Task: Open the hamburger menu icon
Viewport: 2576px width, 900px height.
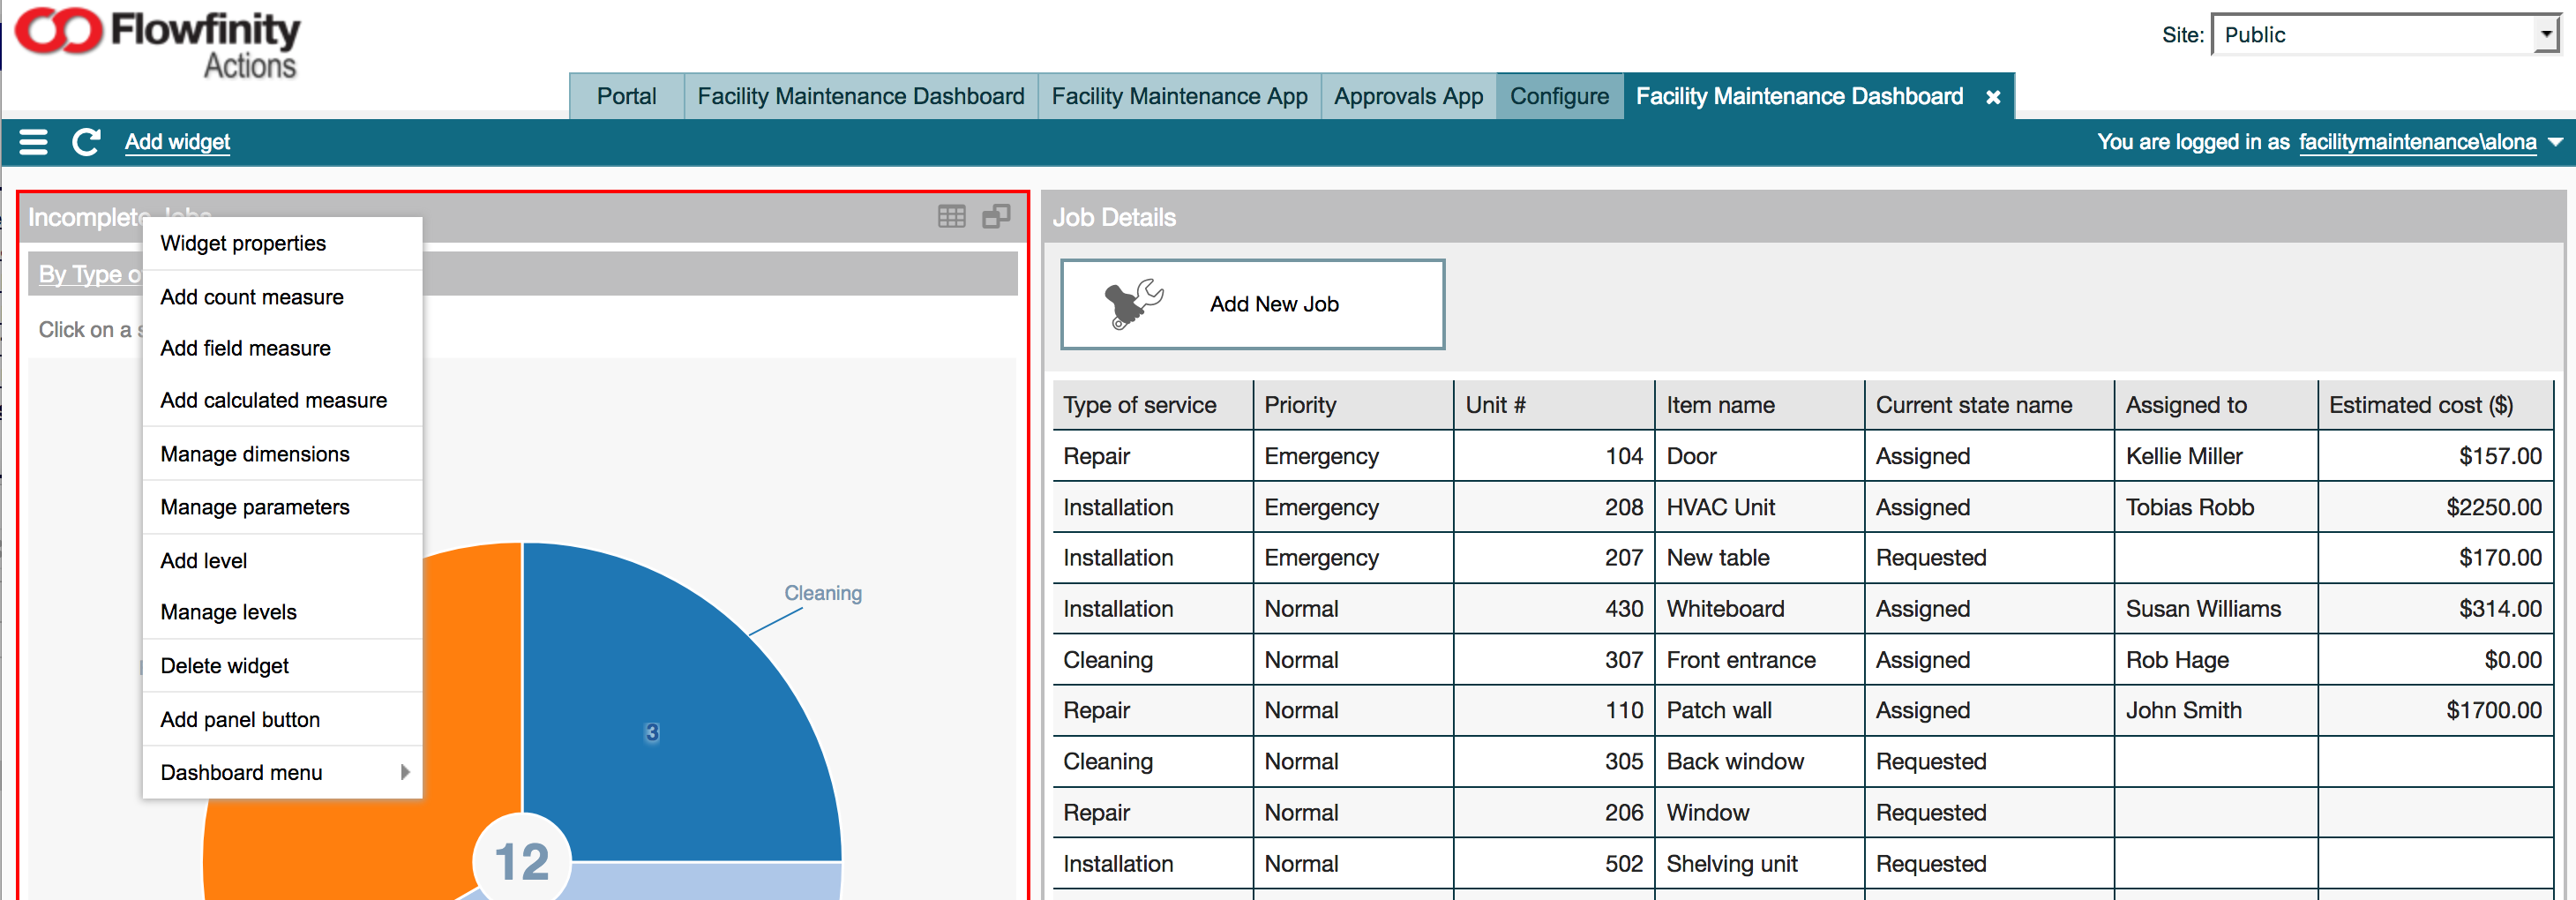Action: pyautogui.click(x=33, y=142)
